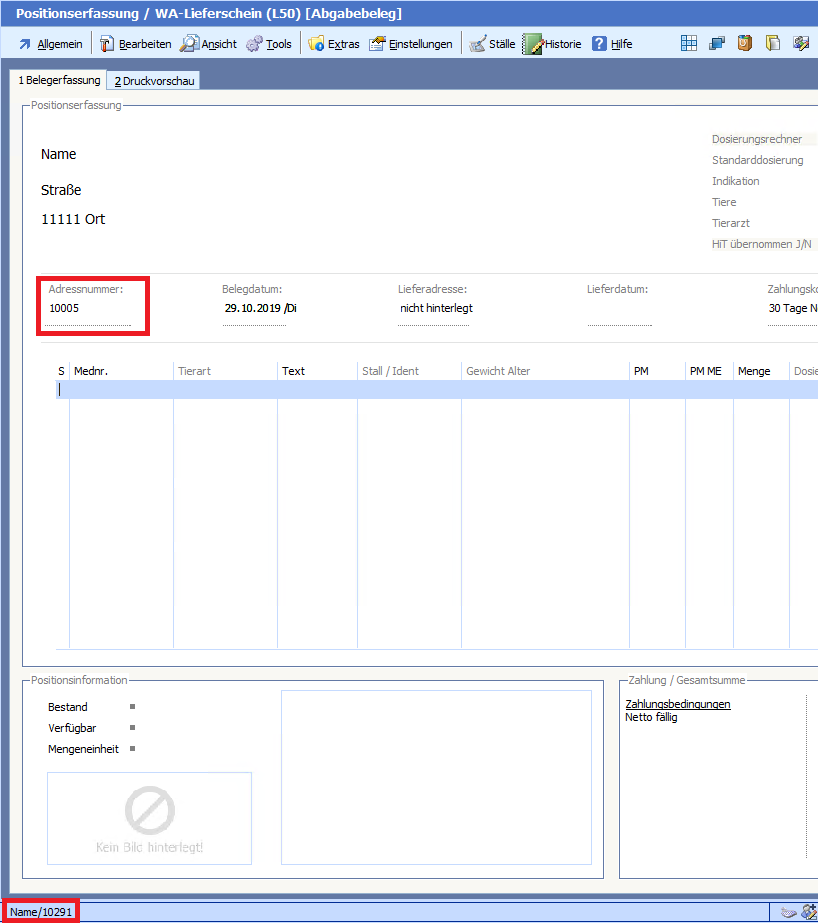This screenshot has width=818, height=923.
Task: Click the 'Kein Bild hinterlegt' image placeholder
Action: click(x=149, y=818)
